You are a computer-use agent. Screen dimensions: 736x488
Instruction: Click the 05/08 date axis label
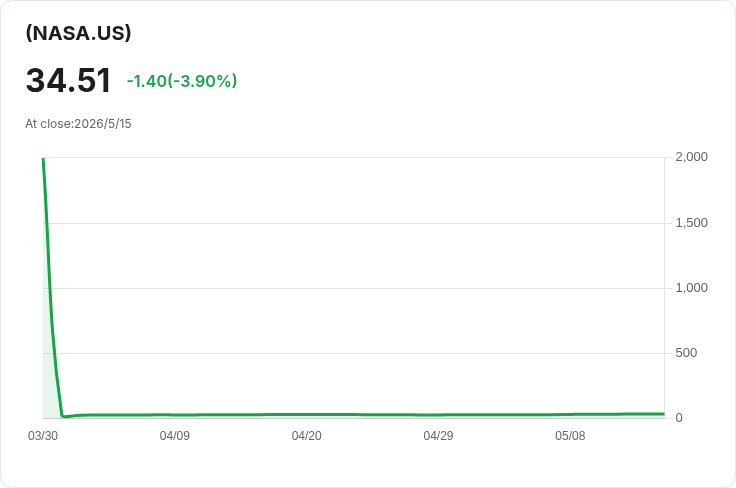(570, 436)
